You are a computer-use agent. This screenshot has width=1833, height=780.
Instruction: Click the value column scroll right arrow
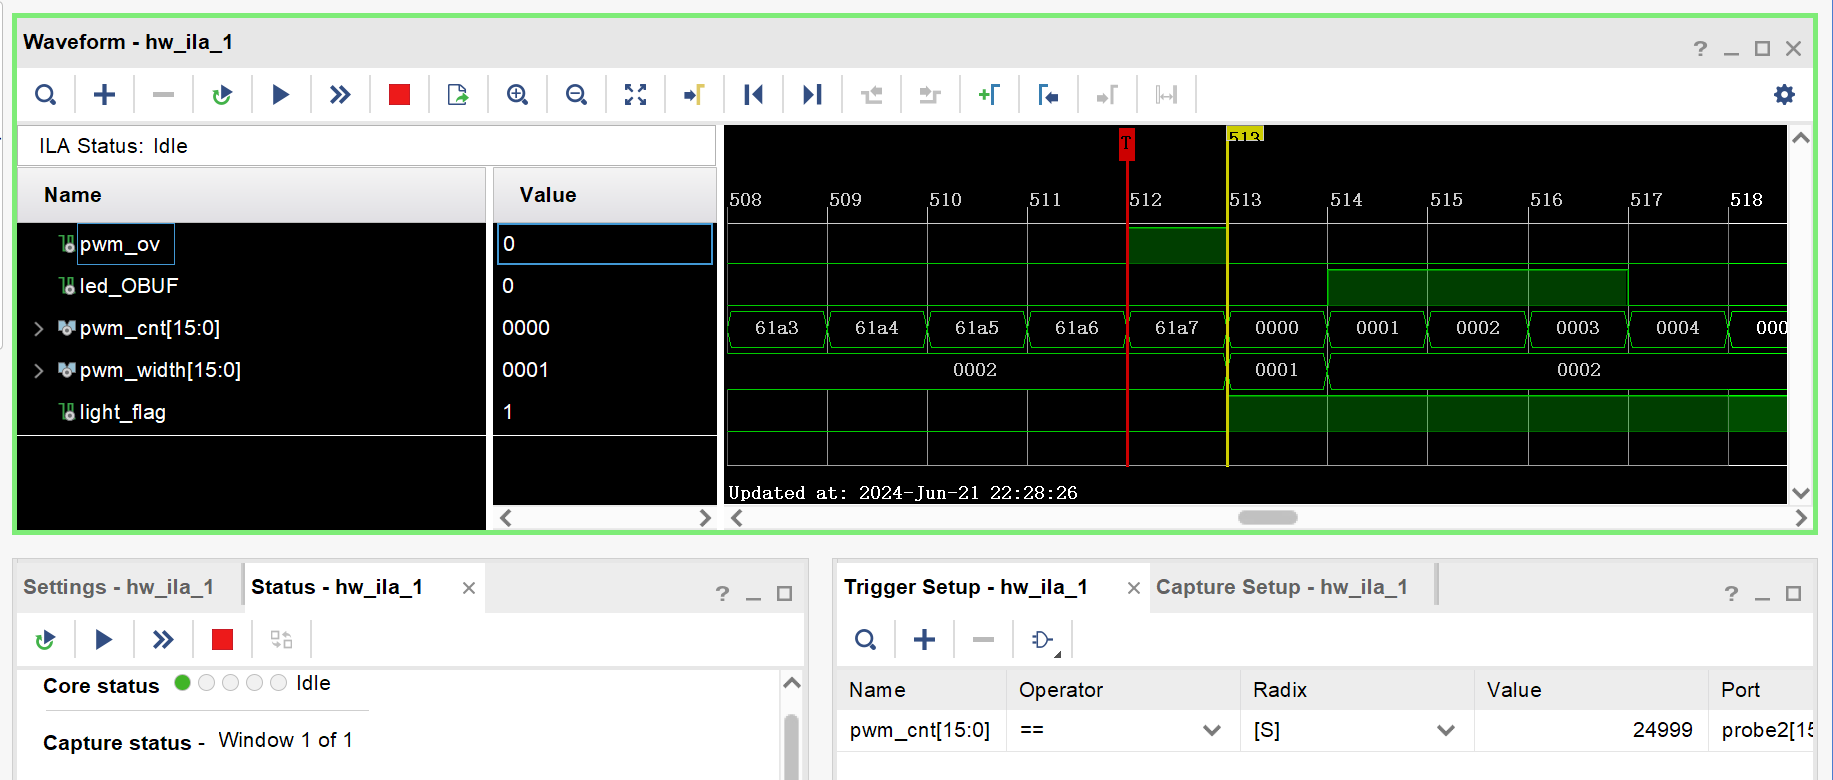pos(704,518)
